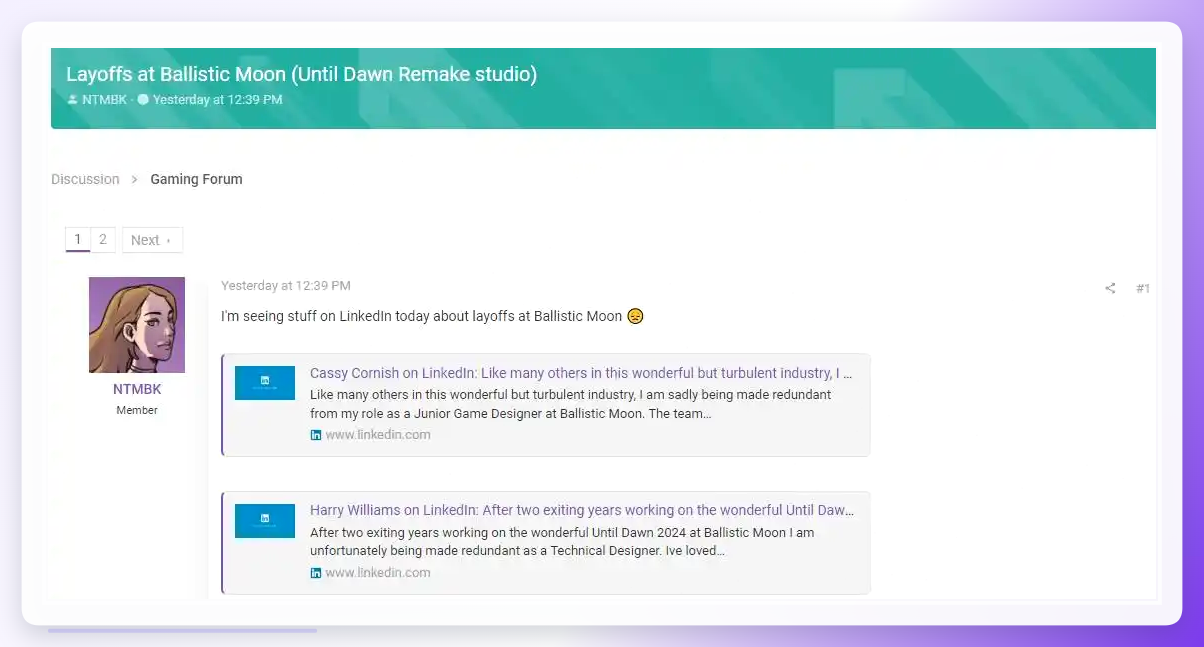
Task: Open the post #1 permalink
Action: tap(1142, 289)
